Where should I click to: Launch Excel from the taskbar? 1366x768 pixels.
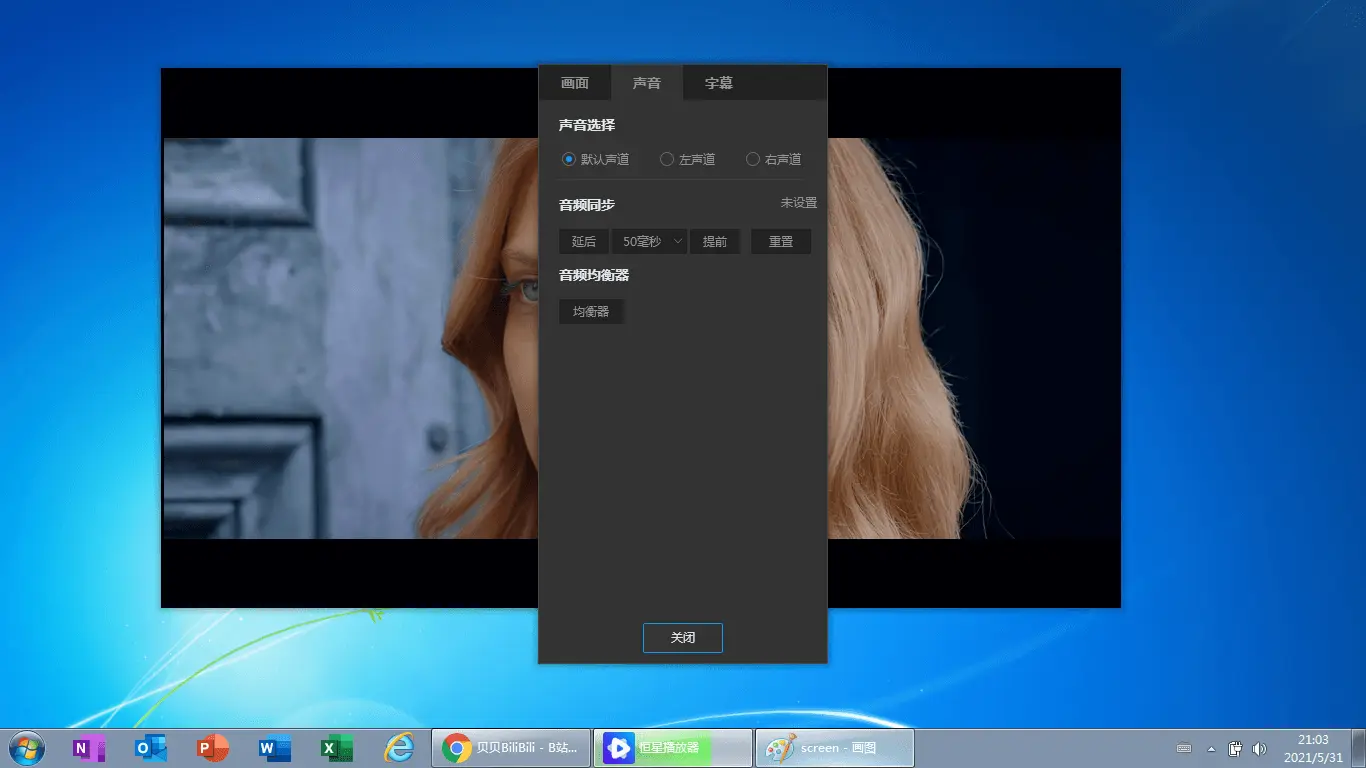coord(337,748)
